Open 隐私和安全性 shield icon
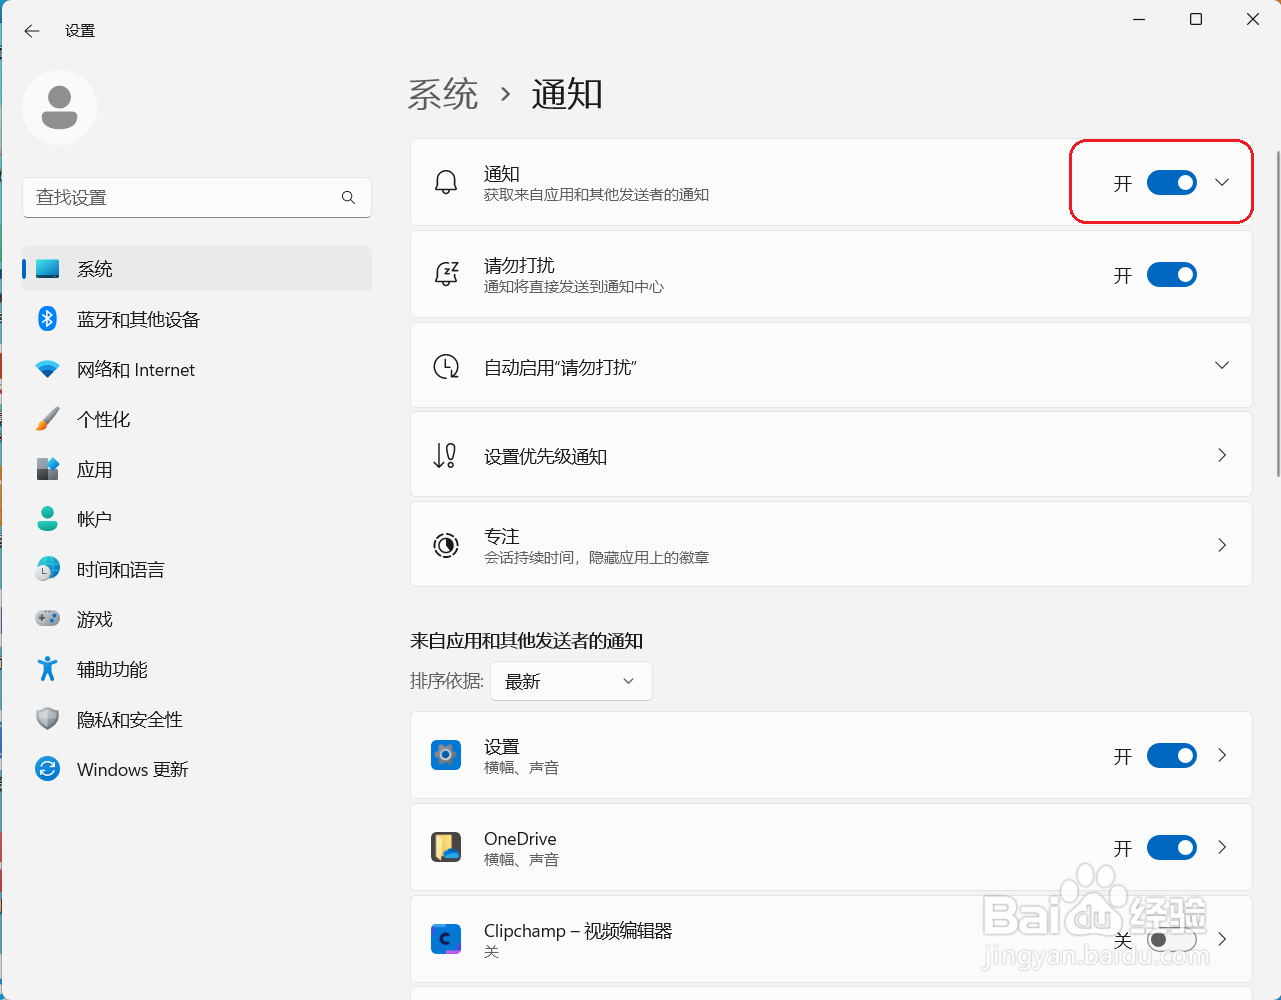This screenshot has width=1281, height=1000. tap(47, 719)
